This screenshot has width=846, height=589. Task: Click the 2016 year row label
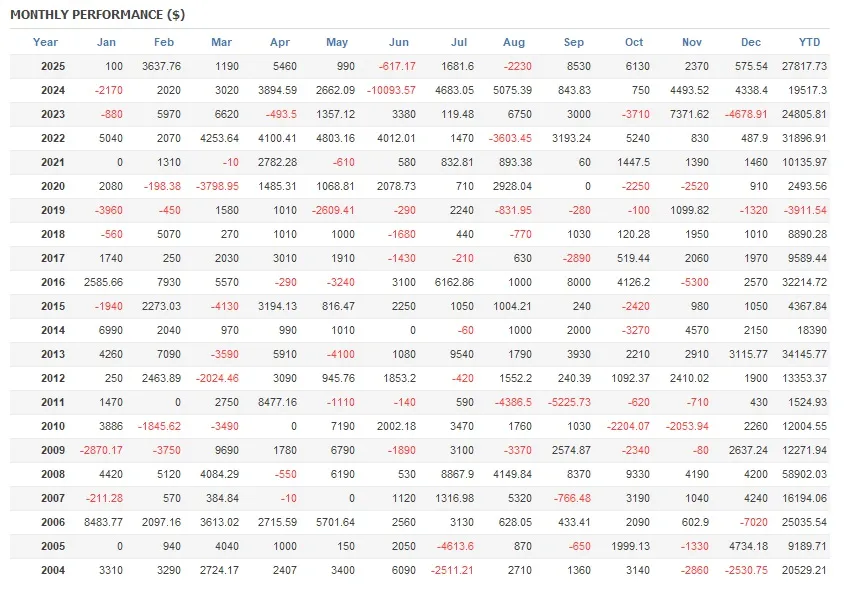53,282
